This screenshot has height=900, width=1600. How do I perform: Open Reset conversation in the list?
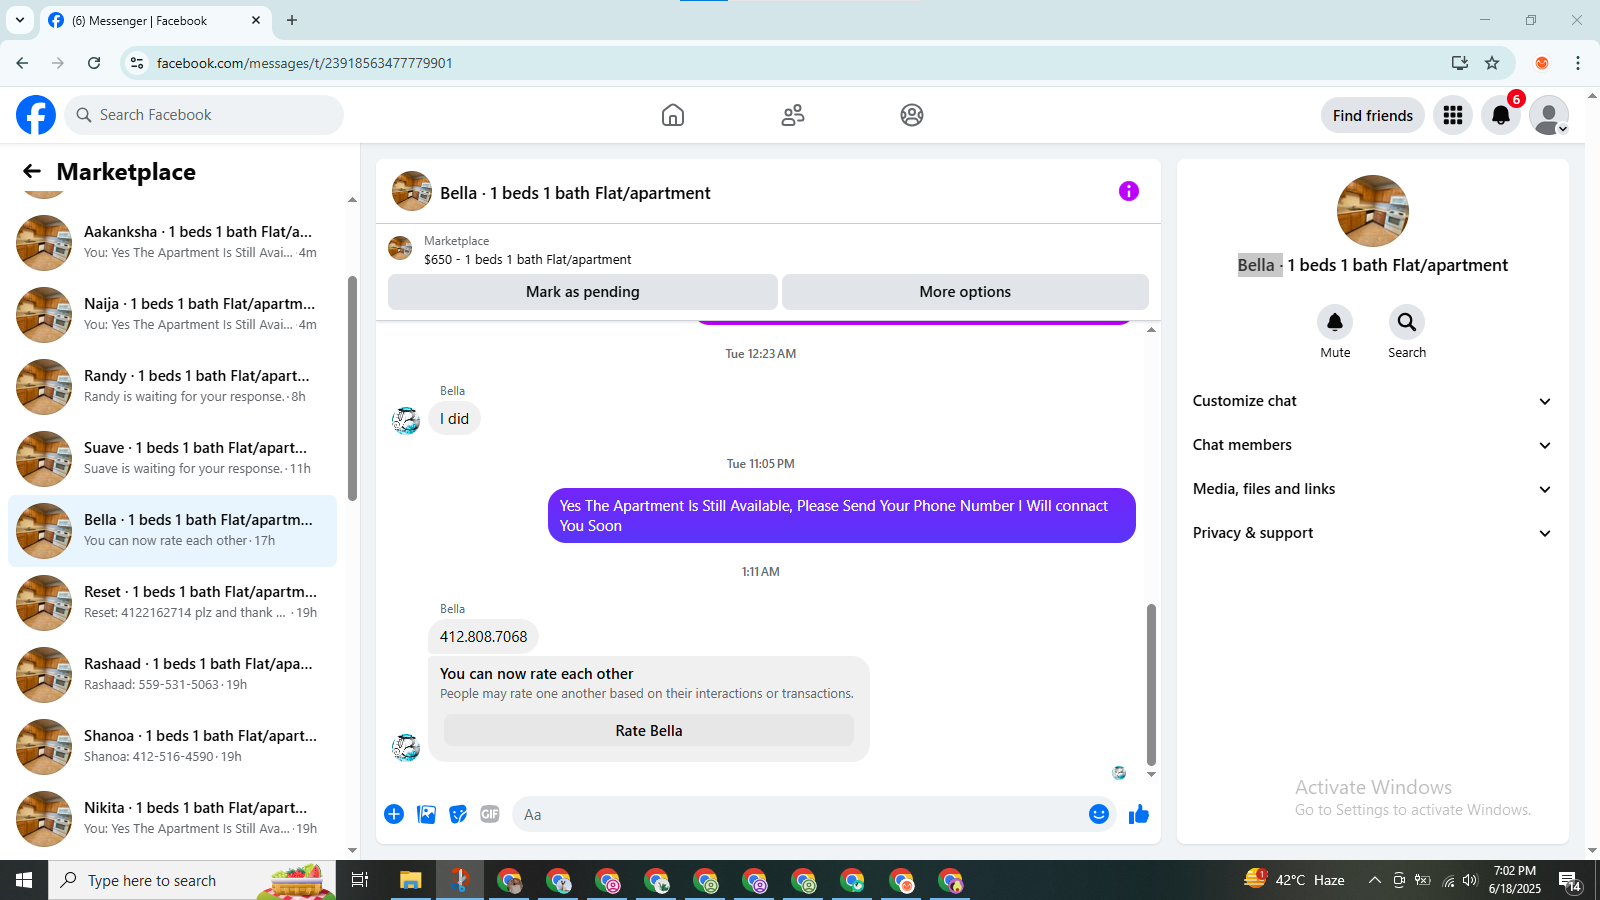172,603
